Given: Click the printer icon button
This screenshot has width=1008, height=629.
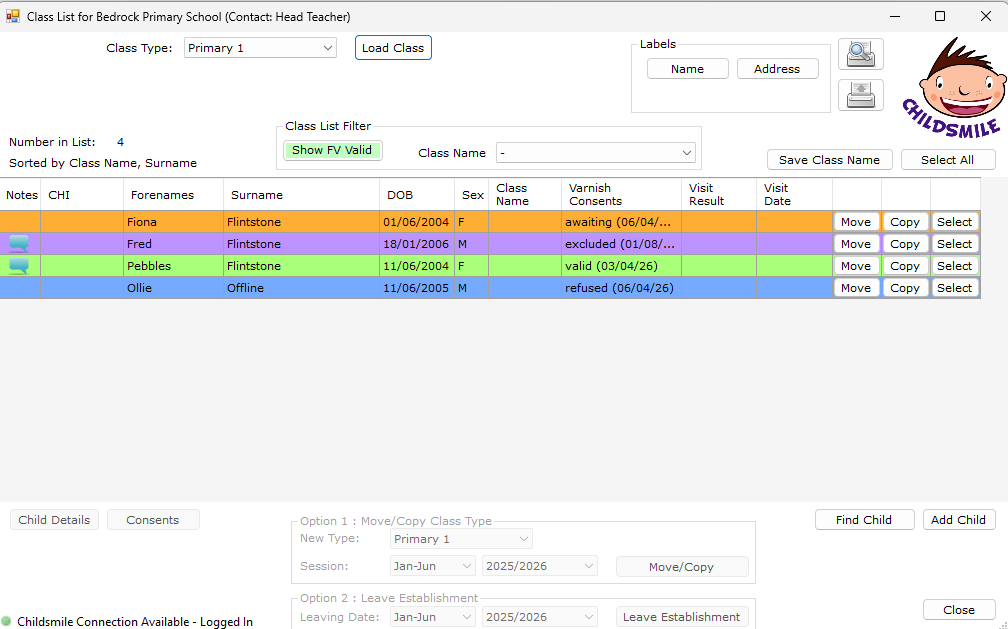Looking at the screenshot, I should [x=860, y=95].
